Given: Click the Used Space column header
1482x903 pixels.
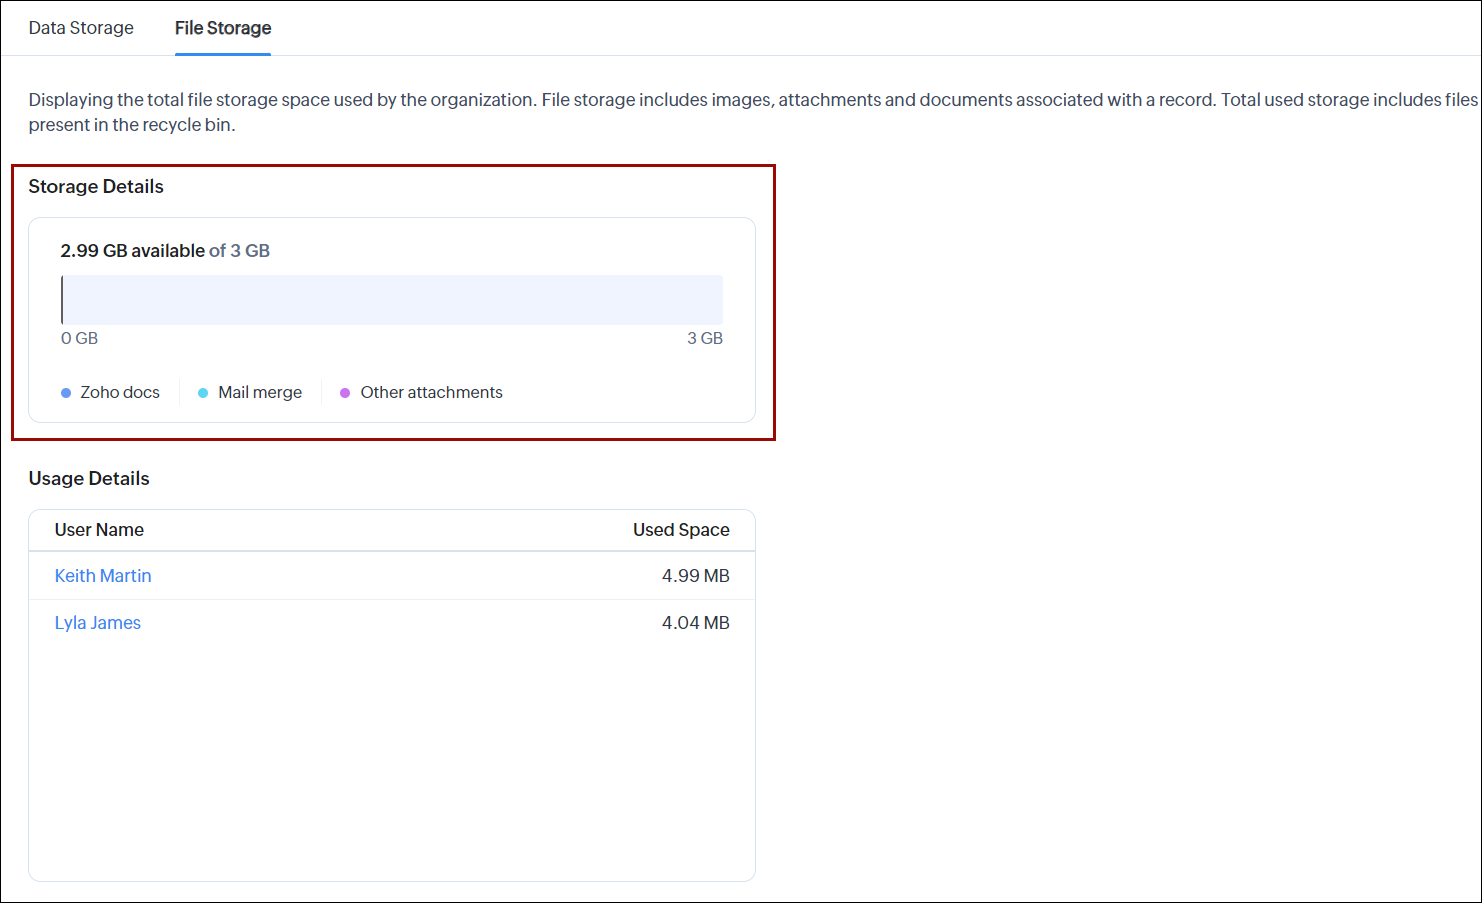Looking at the screenshot, I should point(681,530).
